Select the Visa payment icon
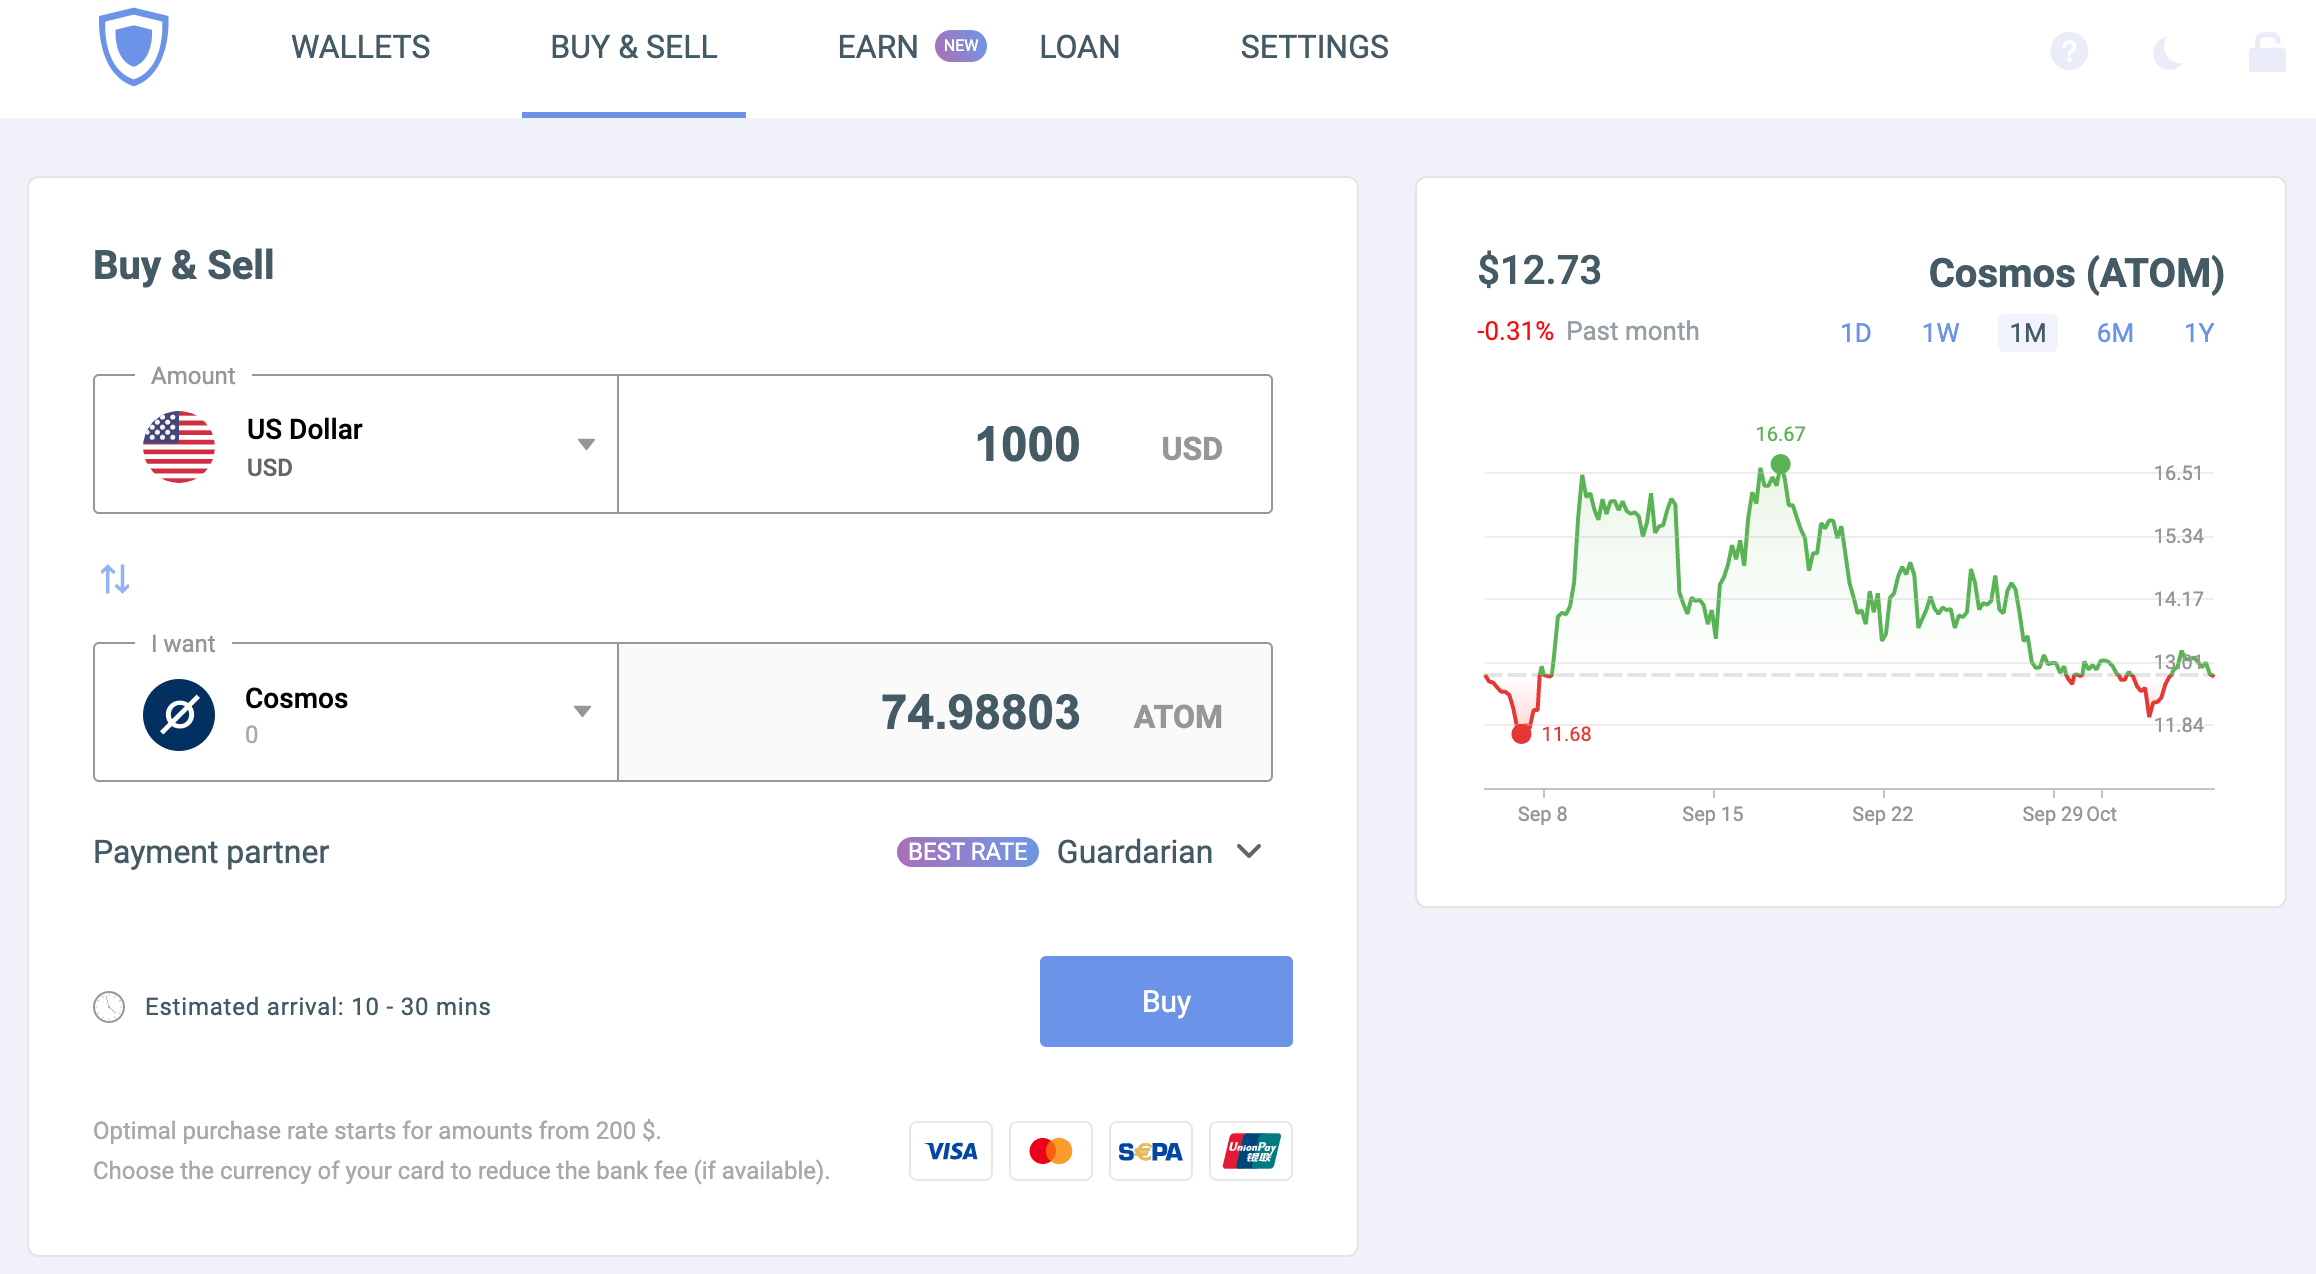2316x1274 pixels. pos(950,1151)
